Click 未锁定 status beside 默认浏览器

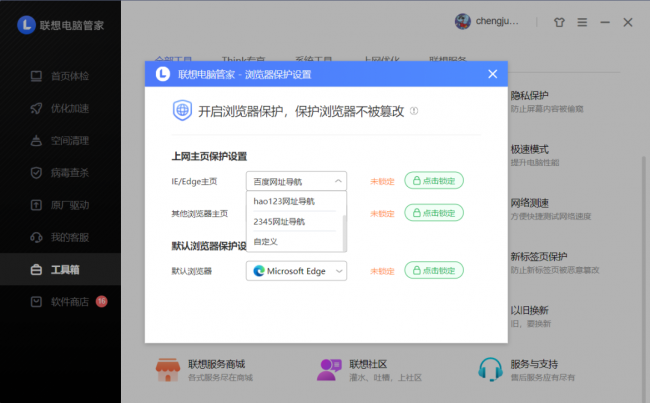coord(382,271)
